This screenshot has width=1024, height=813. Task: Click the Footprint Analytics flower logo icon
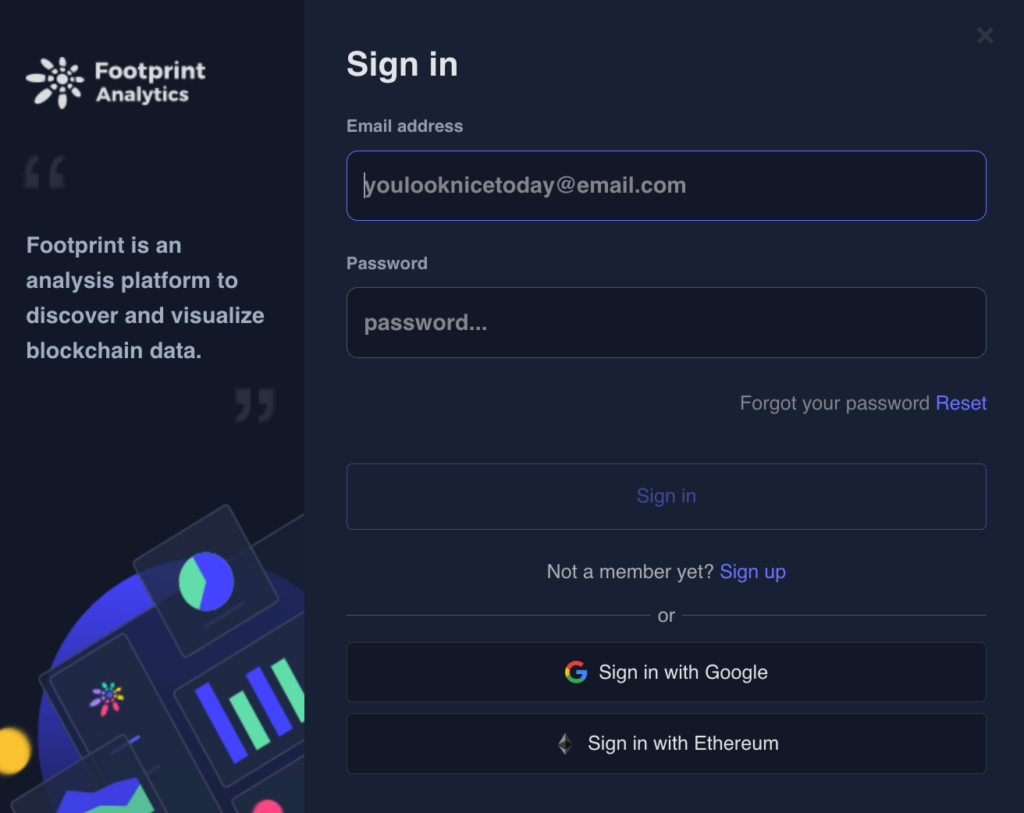[x=55, y=82]
